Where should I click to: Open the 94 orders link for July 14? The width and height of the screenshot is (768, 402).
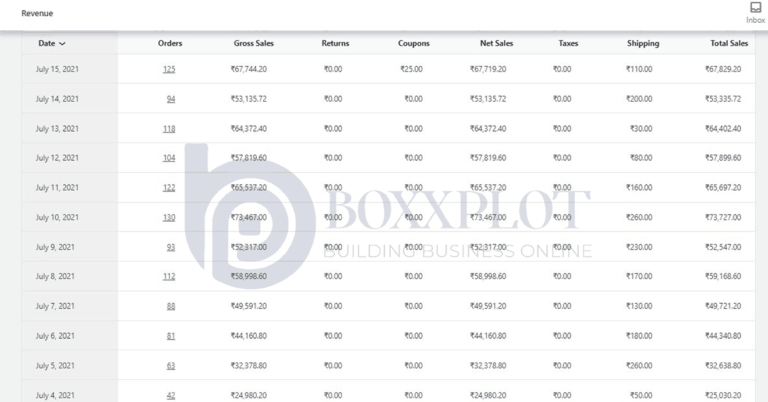pyautogui.click(x=171, y=99)
